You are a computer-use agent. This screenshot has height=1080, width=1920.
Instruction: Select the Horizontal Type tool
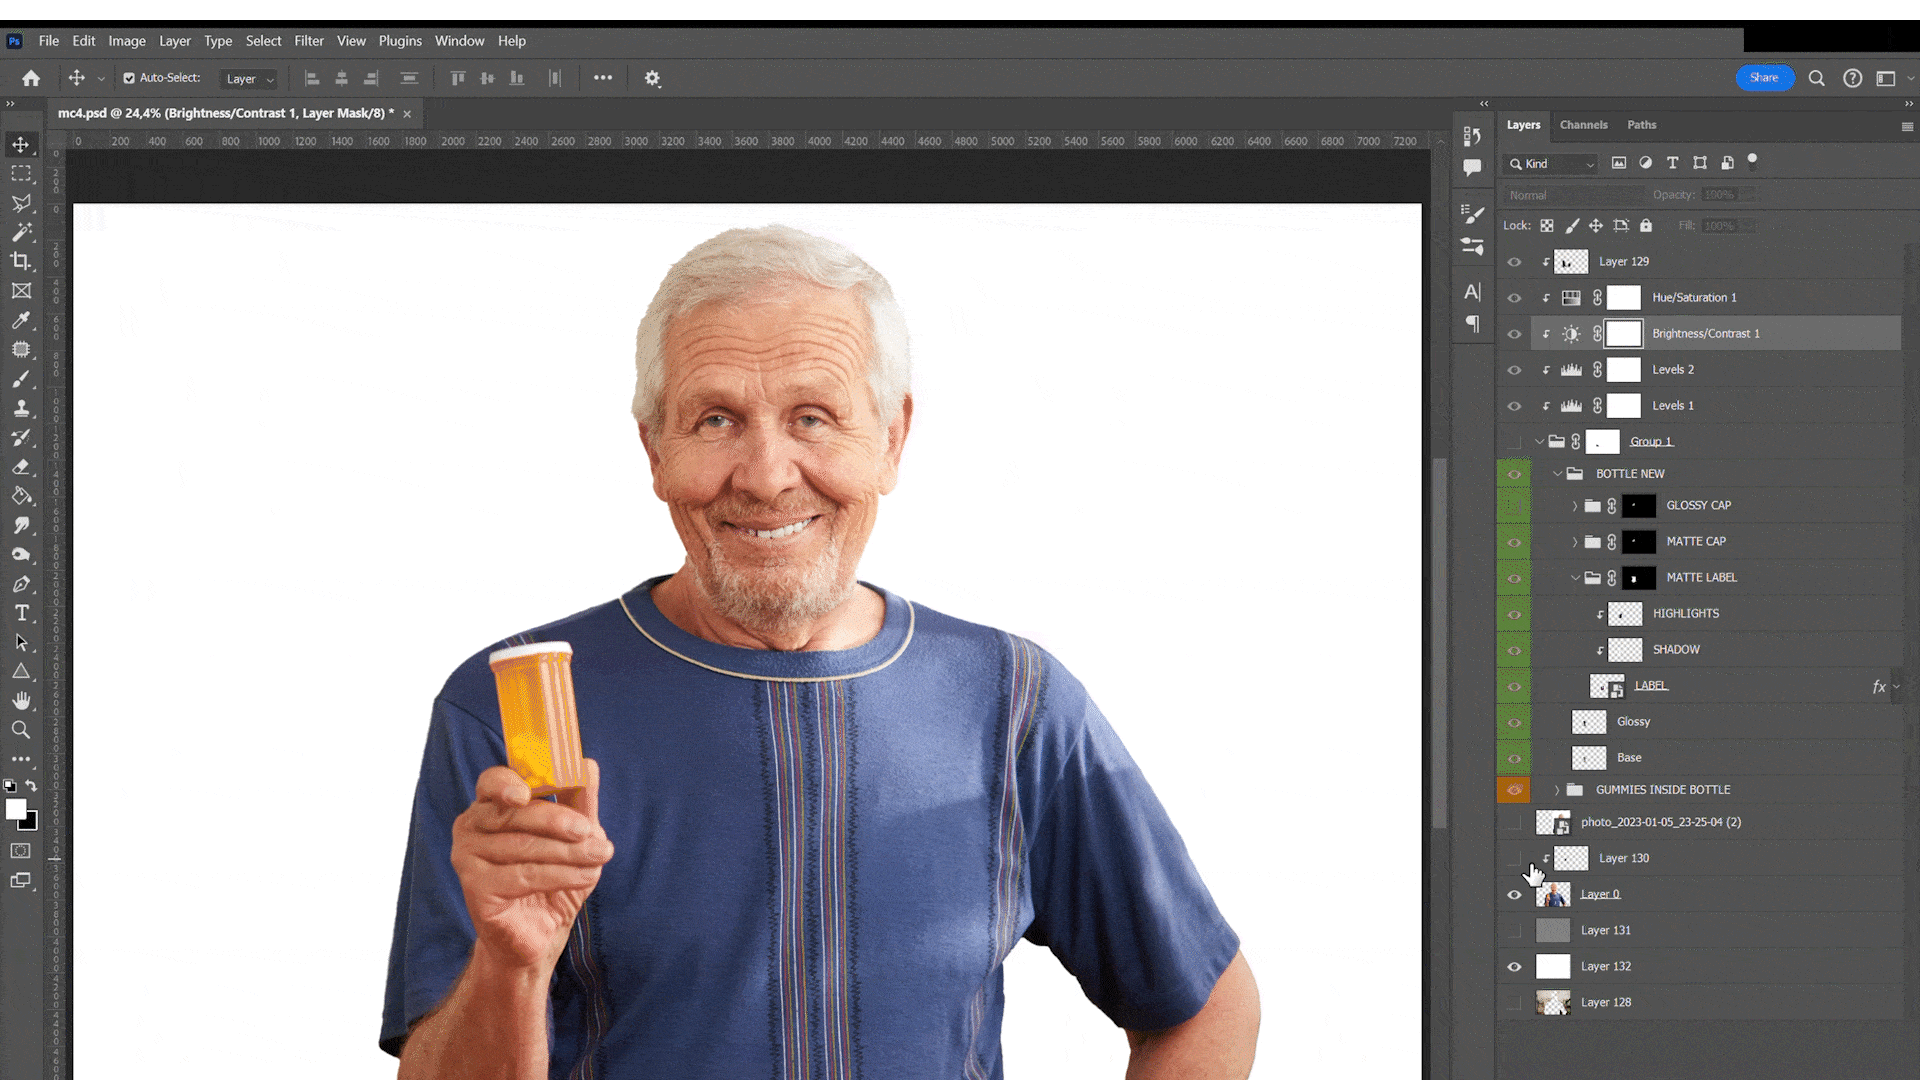point(21,613)
